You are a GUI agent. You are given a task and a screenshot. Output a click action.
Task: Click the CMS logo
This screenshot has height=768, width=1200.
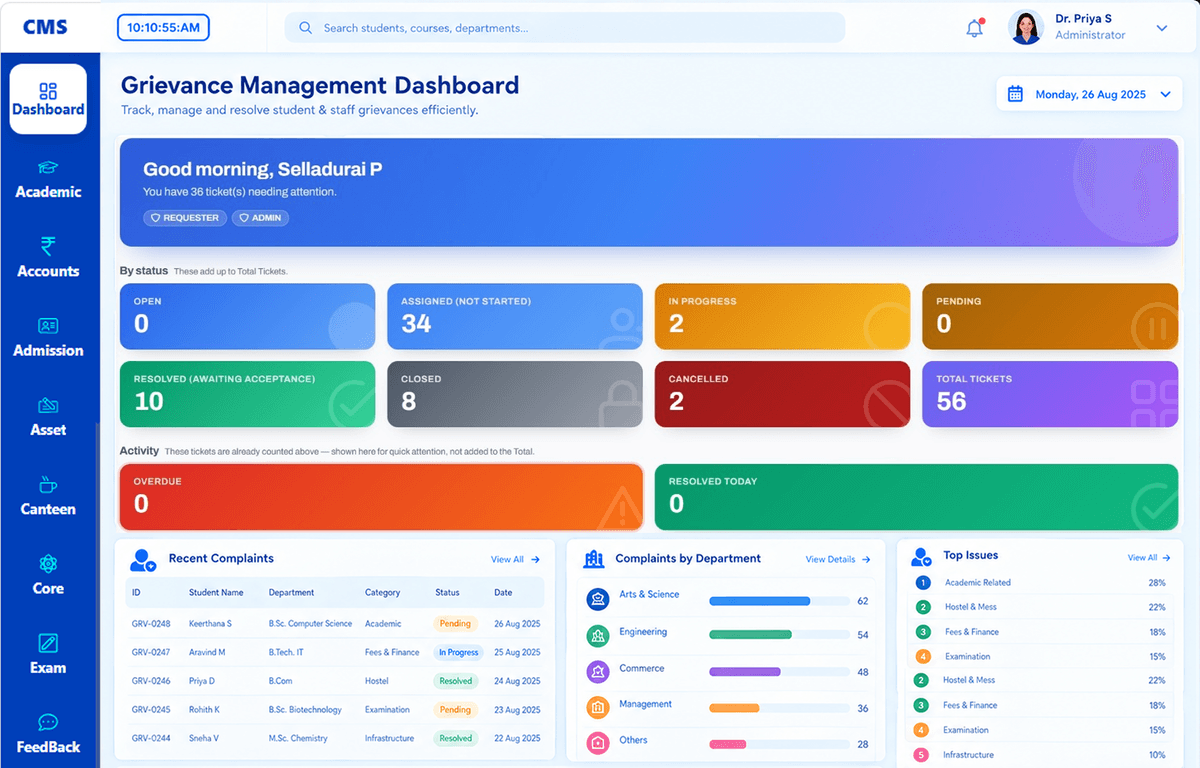click(45, 27)
